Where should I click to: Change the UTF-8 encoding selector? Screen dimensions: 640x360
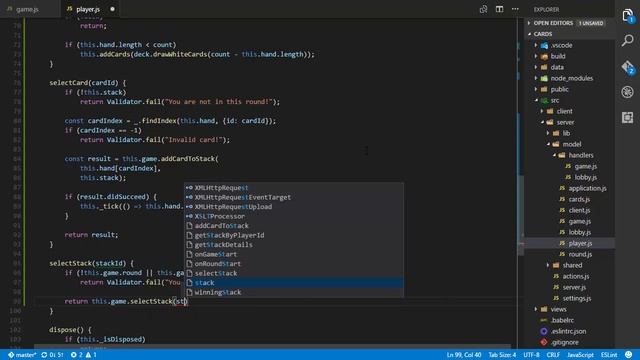coord(531,355)
